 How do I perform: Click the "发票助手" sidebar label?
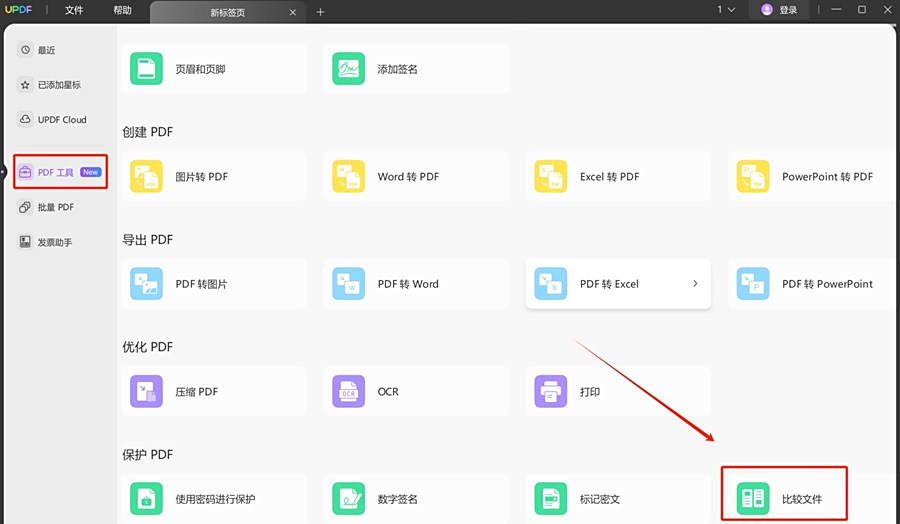coord(55,242)
